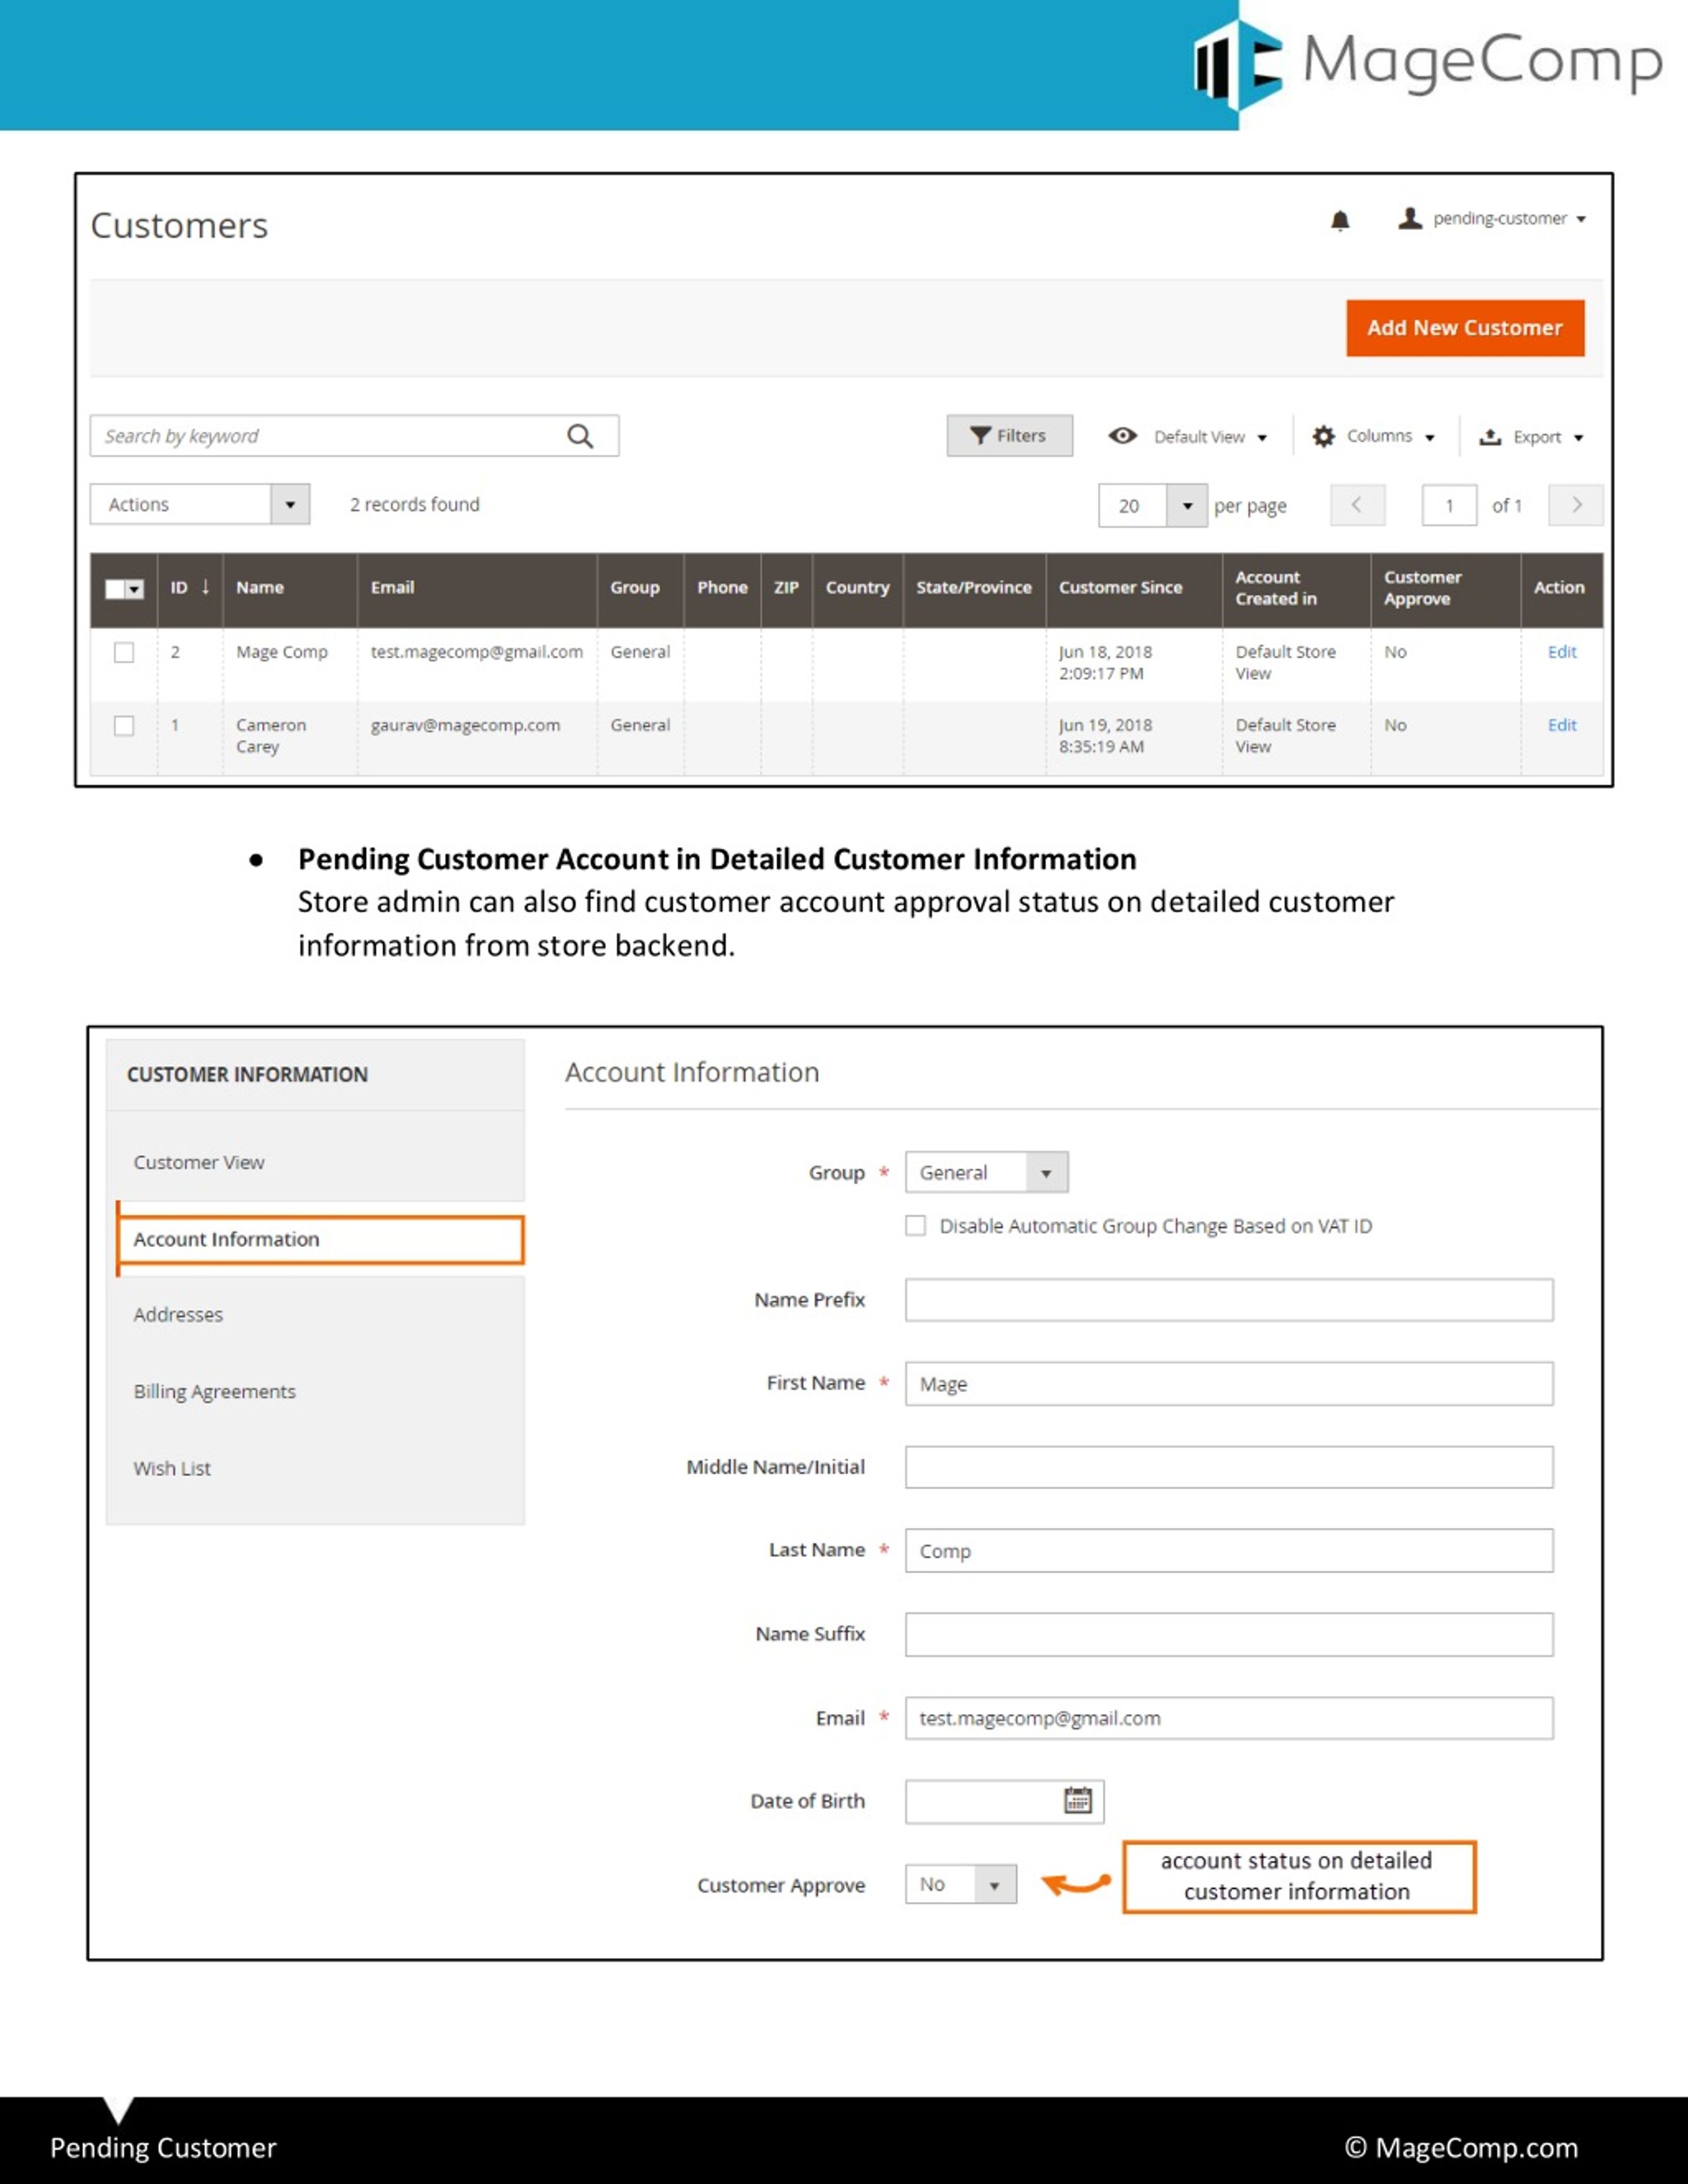Sort by ID column arrow
Screen dimensions: 1688x2184
tap(205, 587)
